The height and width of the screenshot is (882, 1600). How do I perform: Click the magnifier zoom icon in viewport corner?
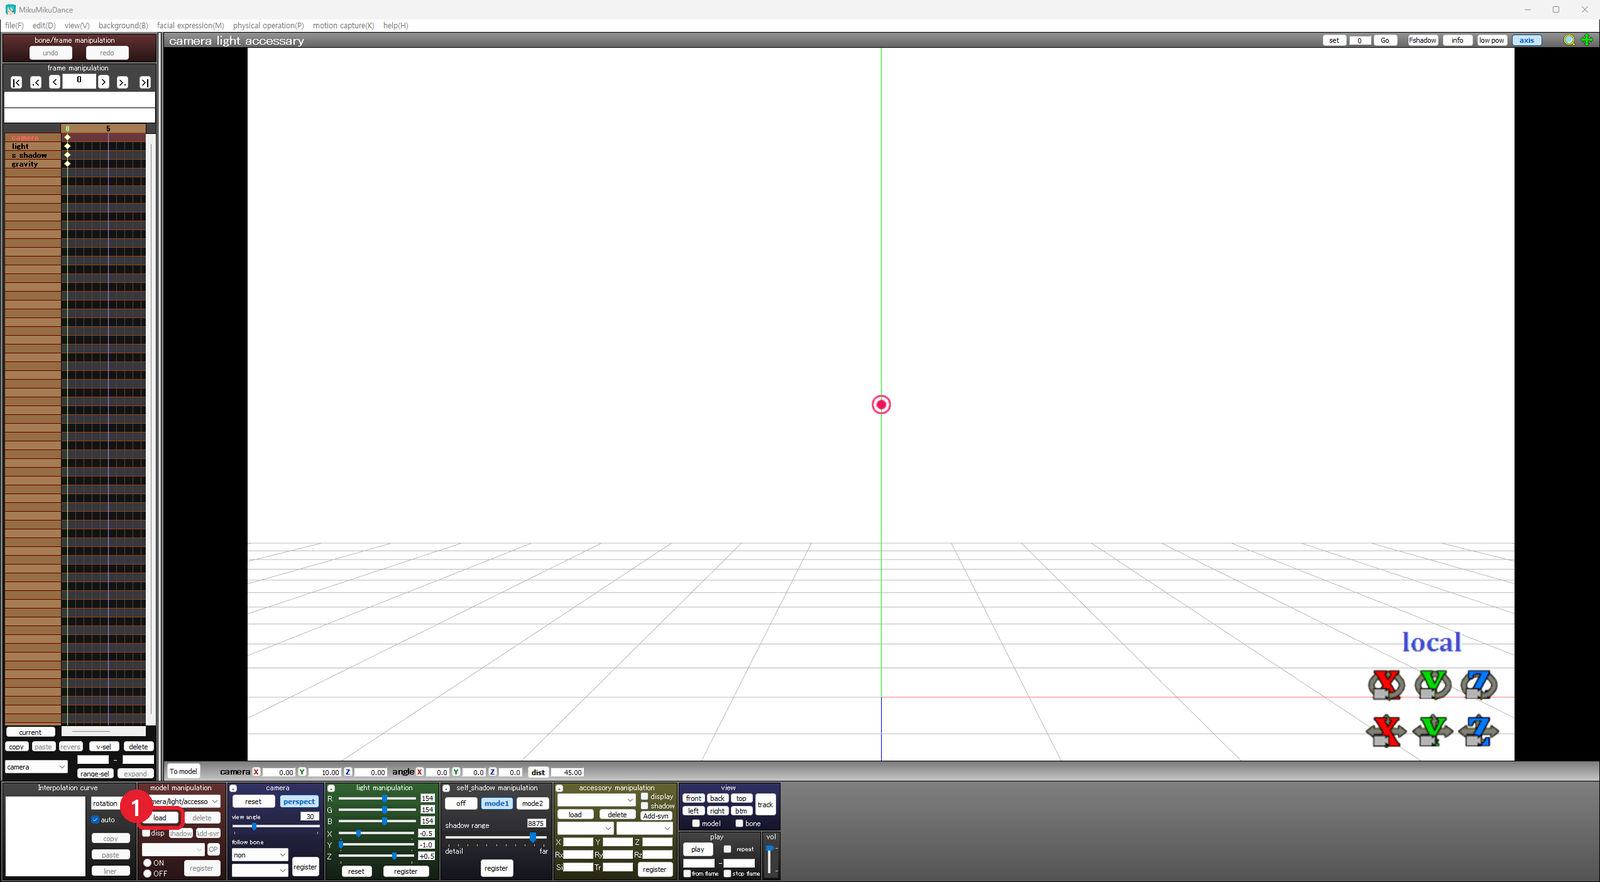pos(1569,40)
